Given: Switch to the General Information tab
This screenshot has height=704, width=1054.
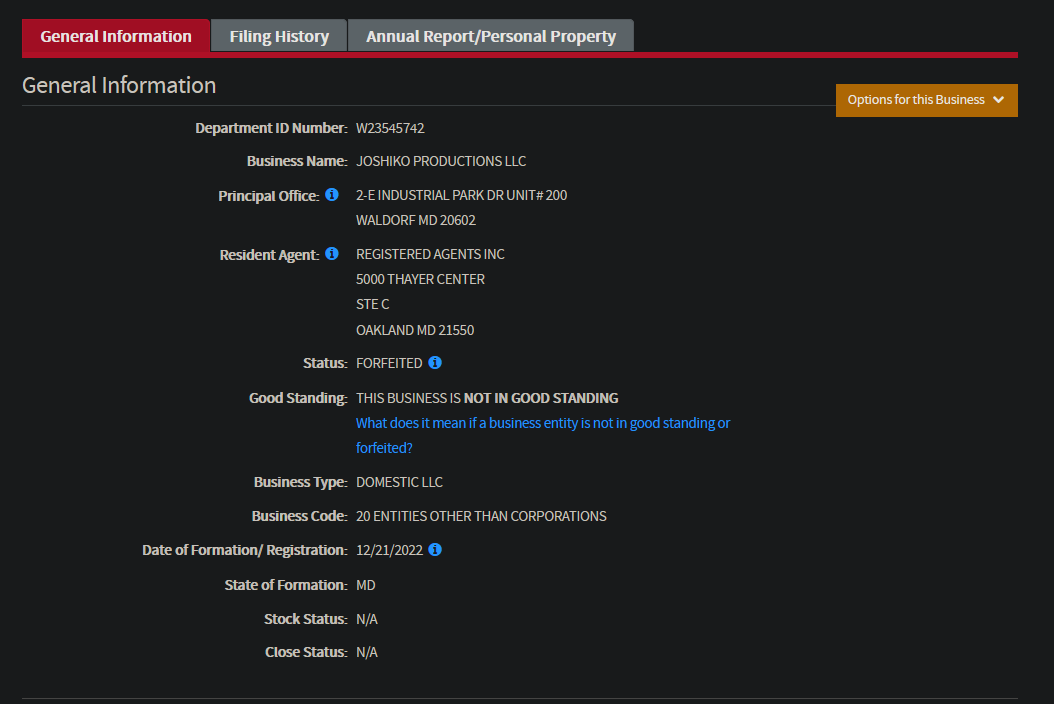Looking at the screenshot, I should [116, 36].
